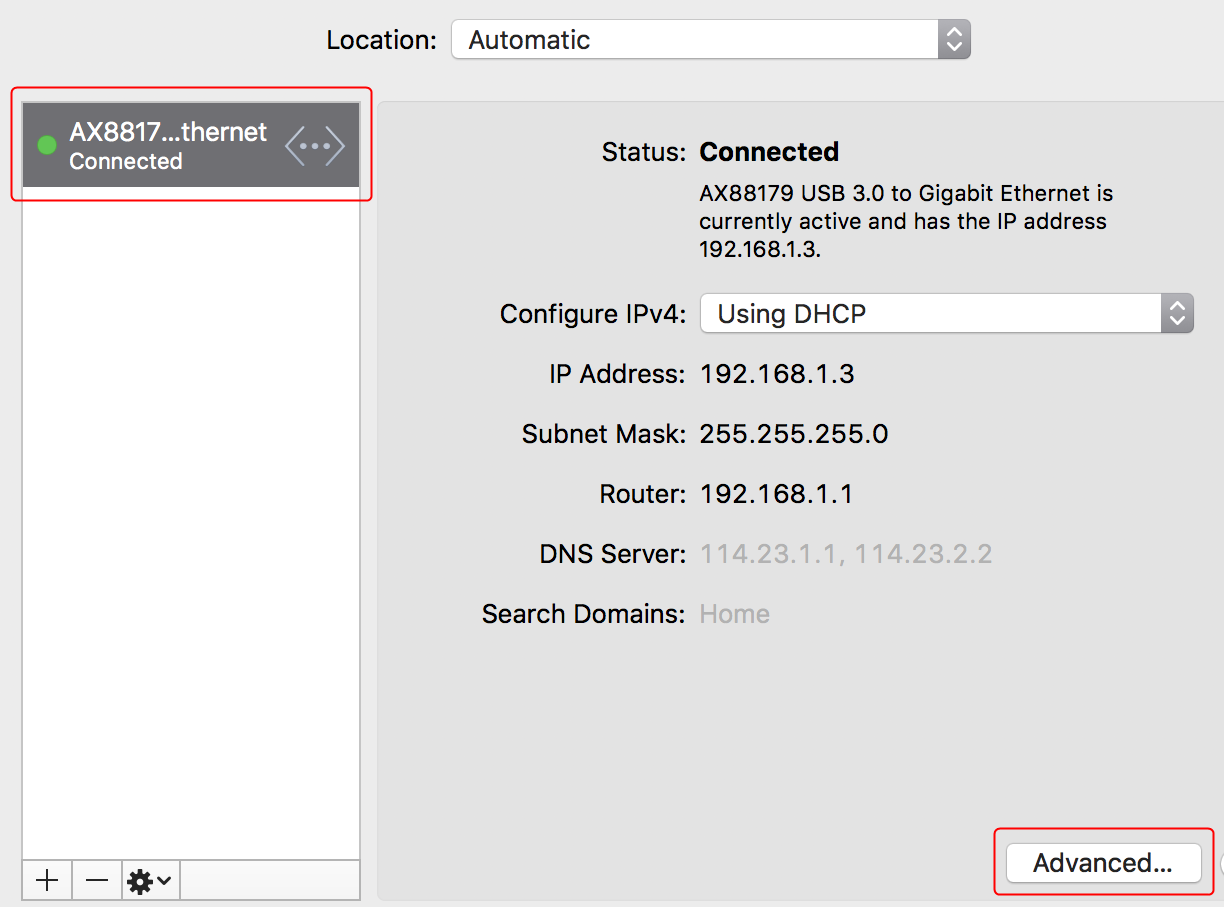The height and width of the screenshot is (907, 1224).
Task: Click the IP Address value 192.168.1.3
Action: (777, 374)
